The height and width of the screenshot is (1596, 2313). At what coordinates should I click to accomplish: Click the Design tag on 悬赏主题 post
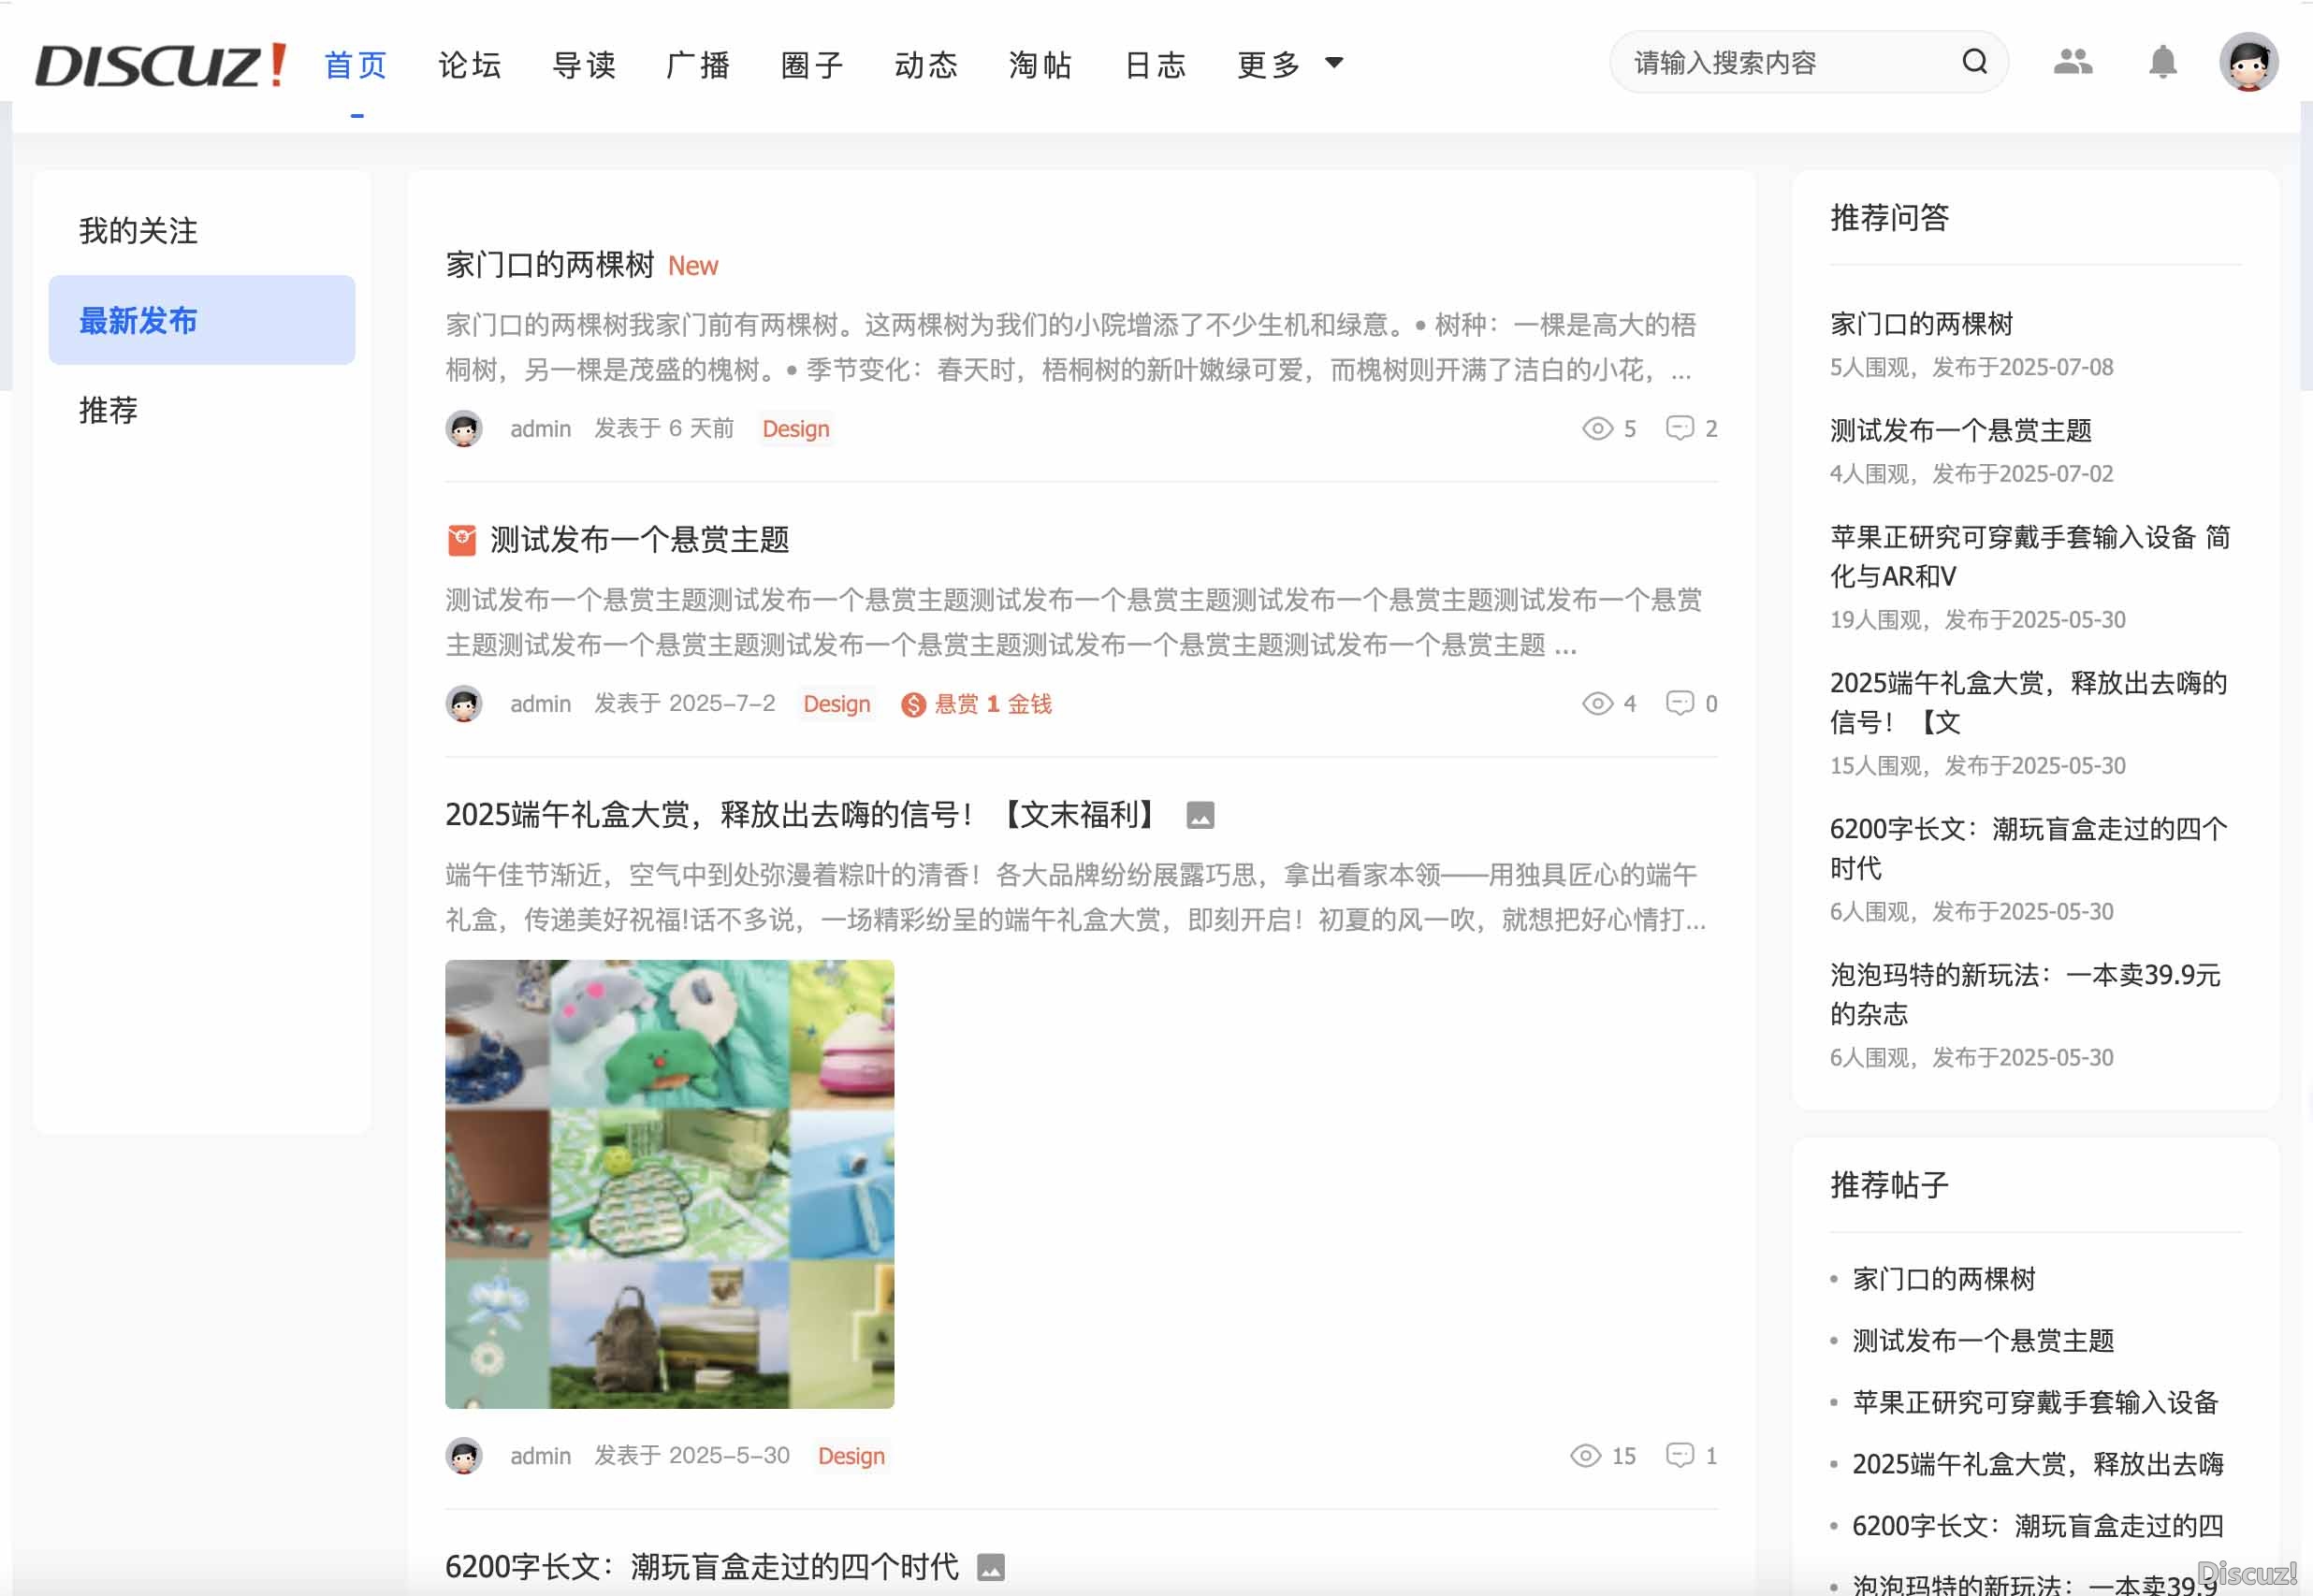[836, 704]
